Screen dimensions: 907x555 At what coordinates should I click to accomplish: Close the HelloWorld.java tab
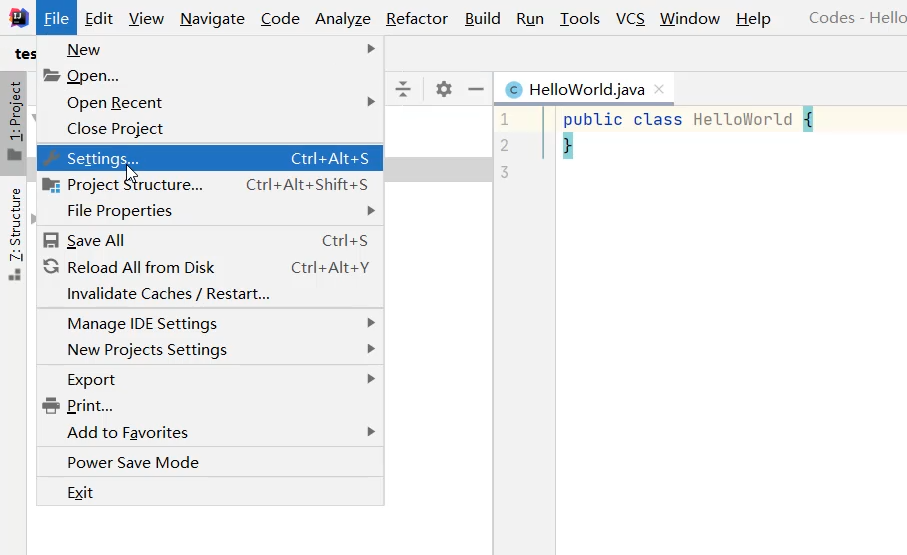tap(659, 89)
